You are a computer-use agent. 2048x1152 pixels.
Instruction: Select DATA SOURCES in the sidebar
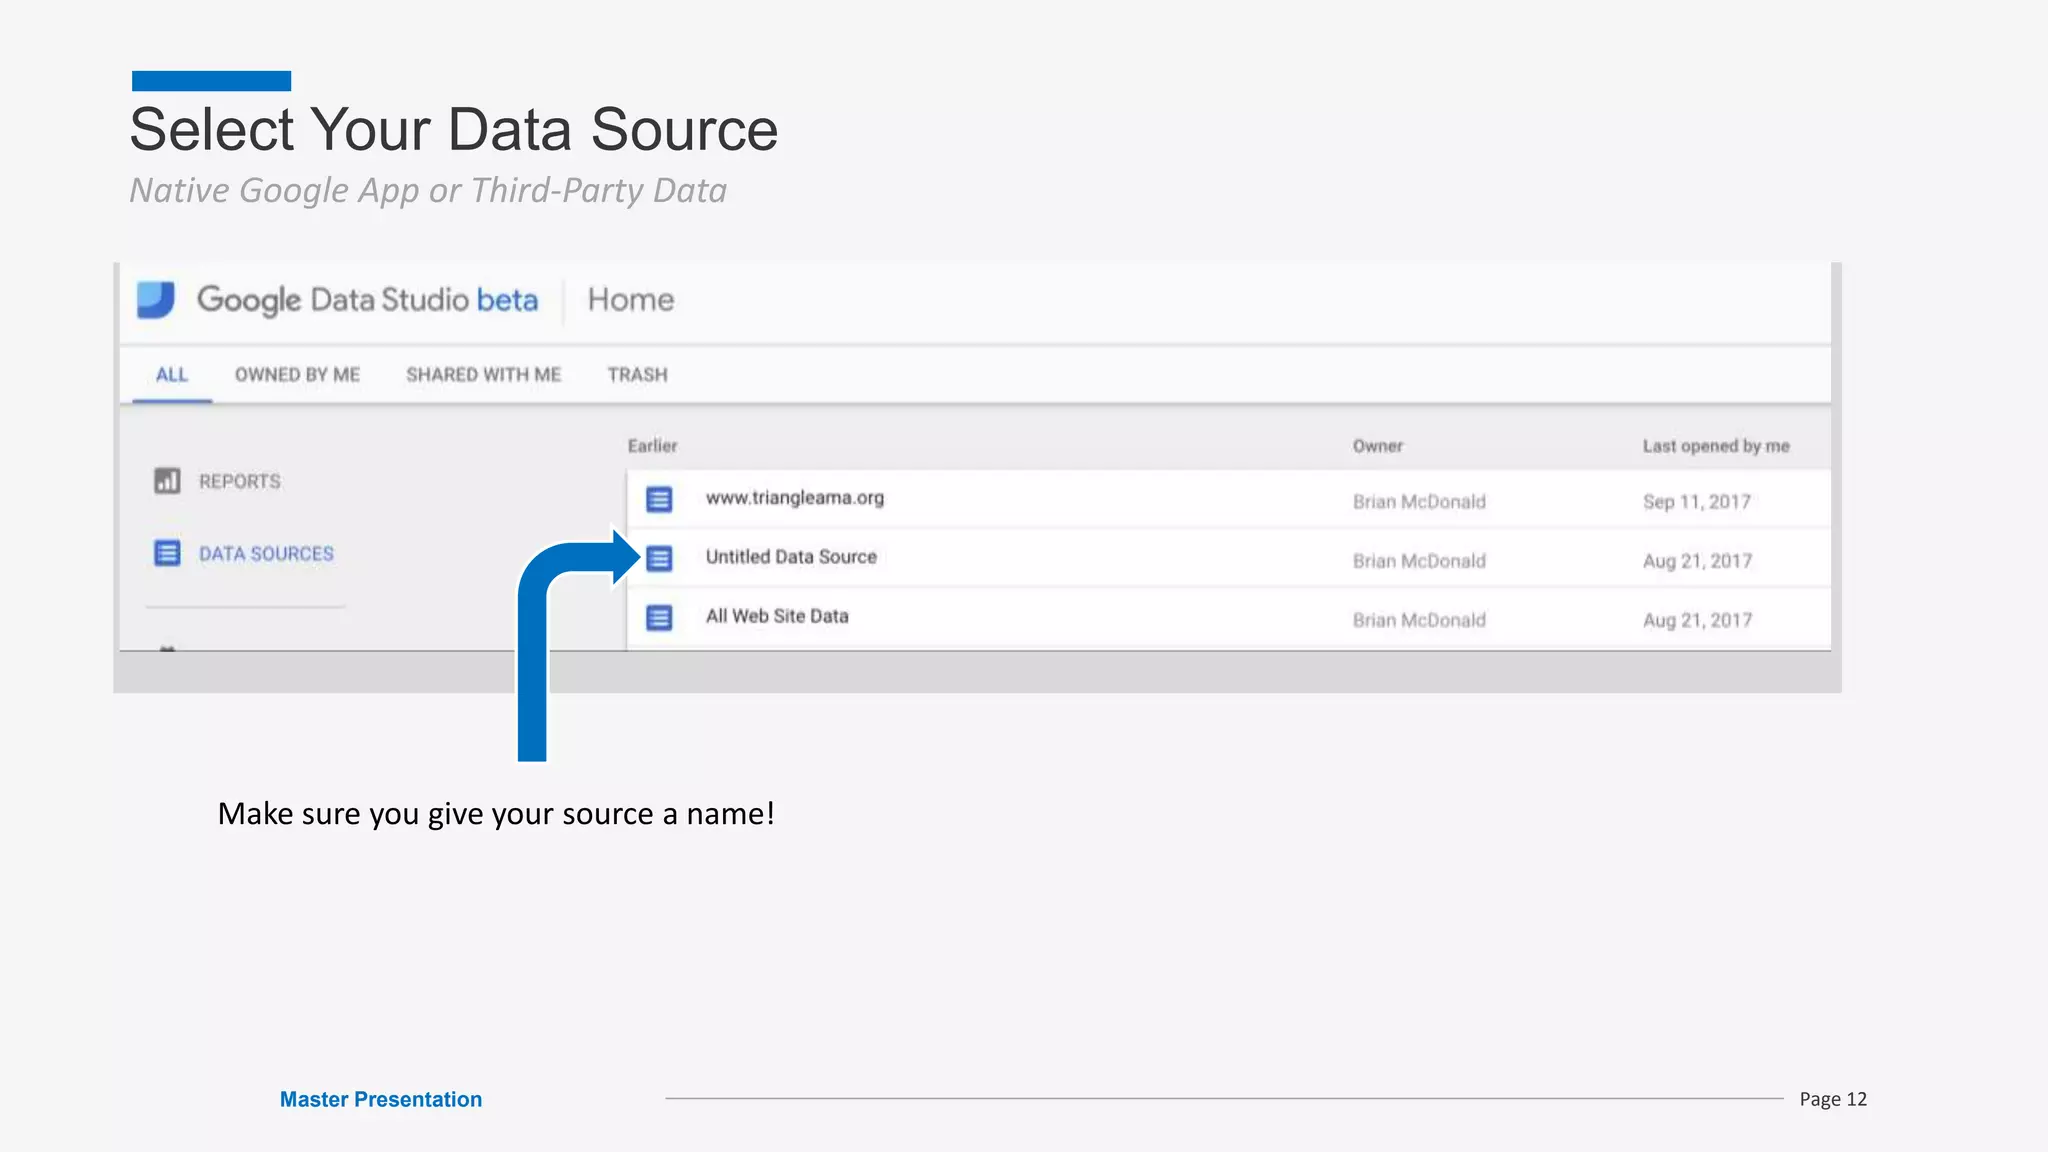[266, 554]
